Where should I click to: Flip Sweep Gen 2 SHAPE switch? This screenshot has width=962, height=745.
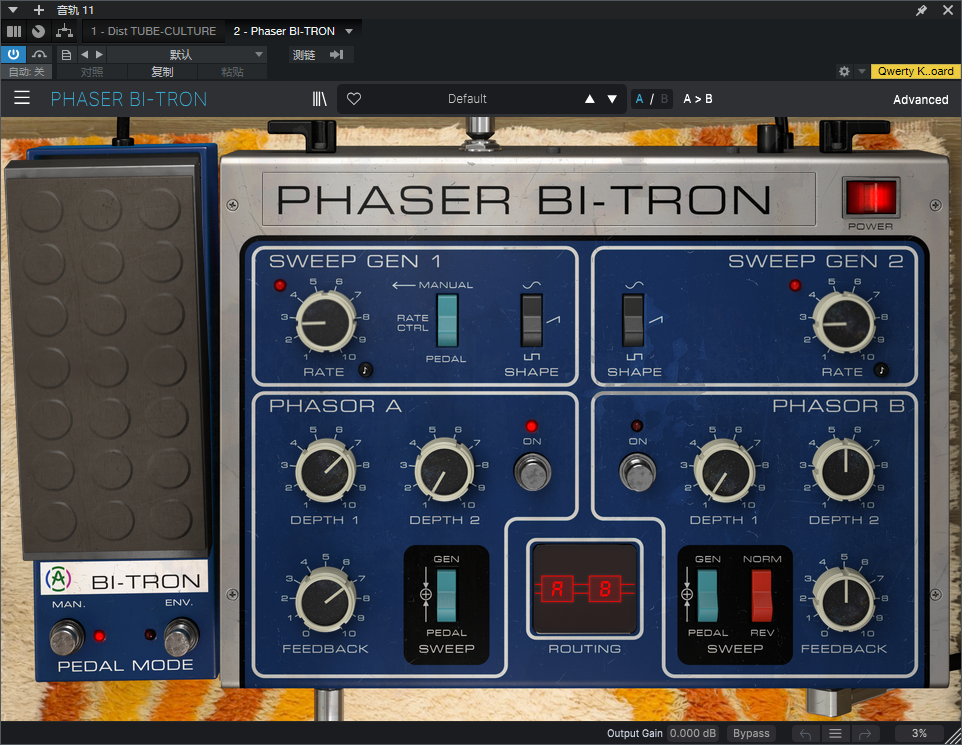point(633,320)
